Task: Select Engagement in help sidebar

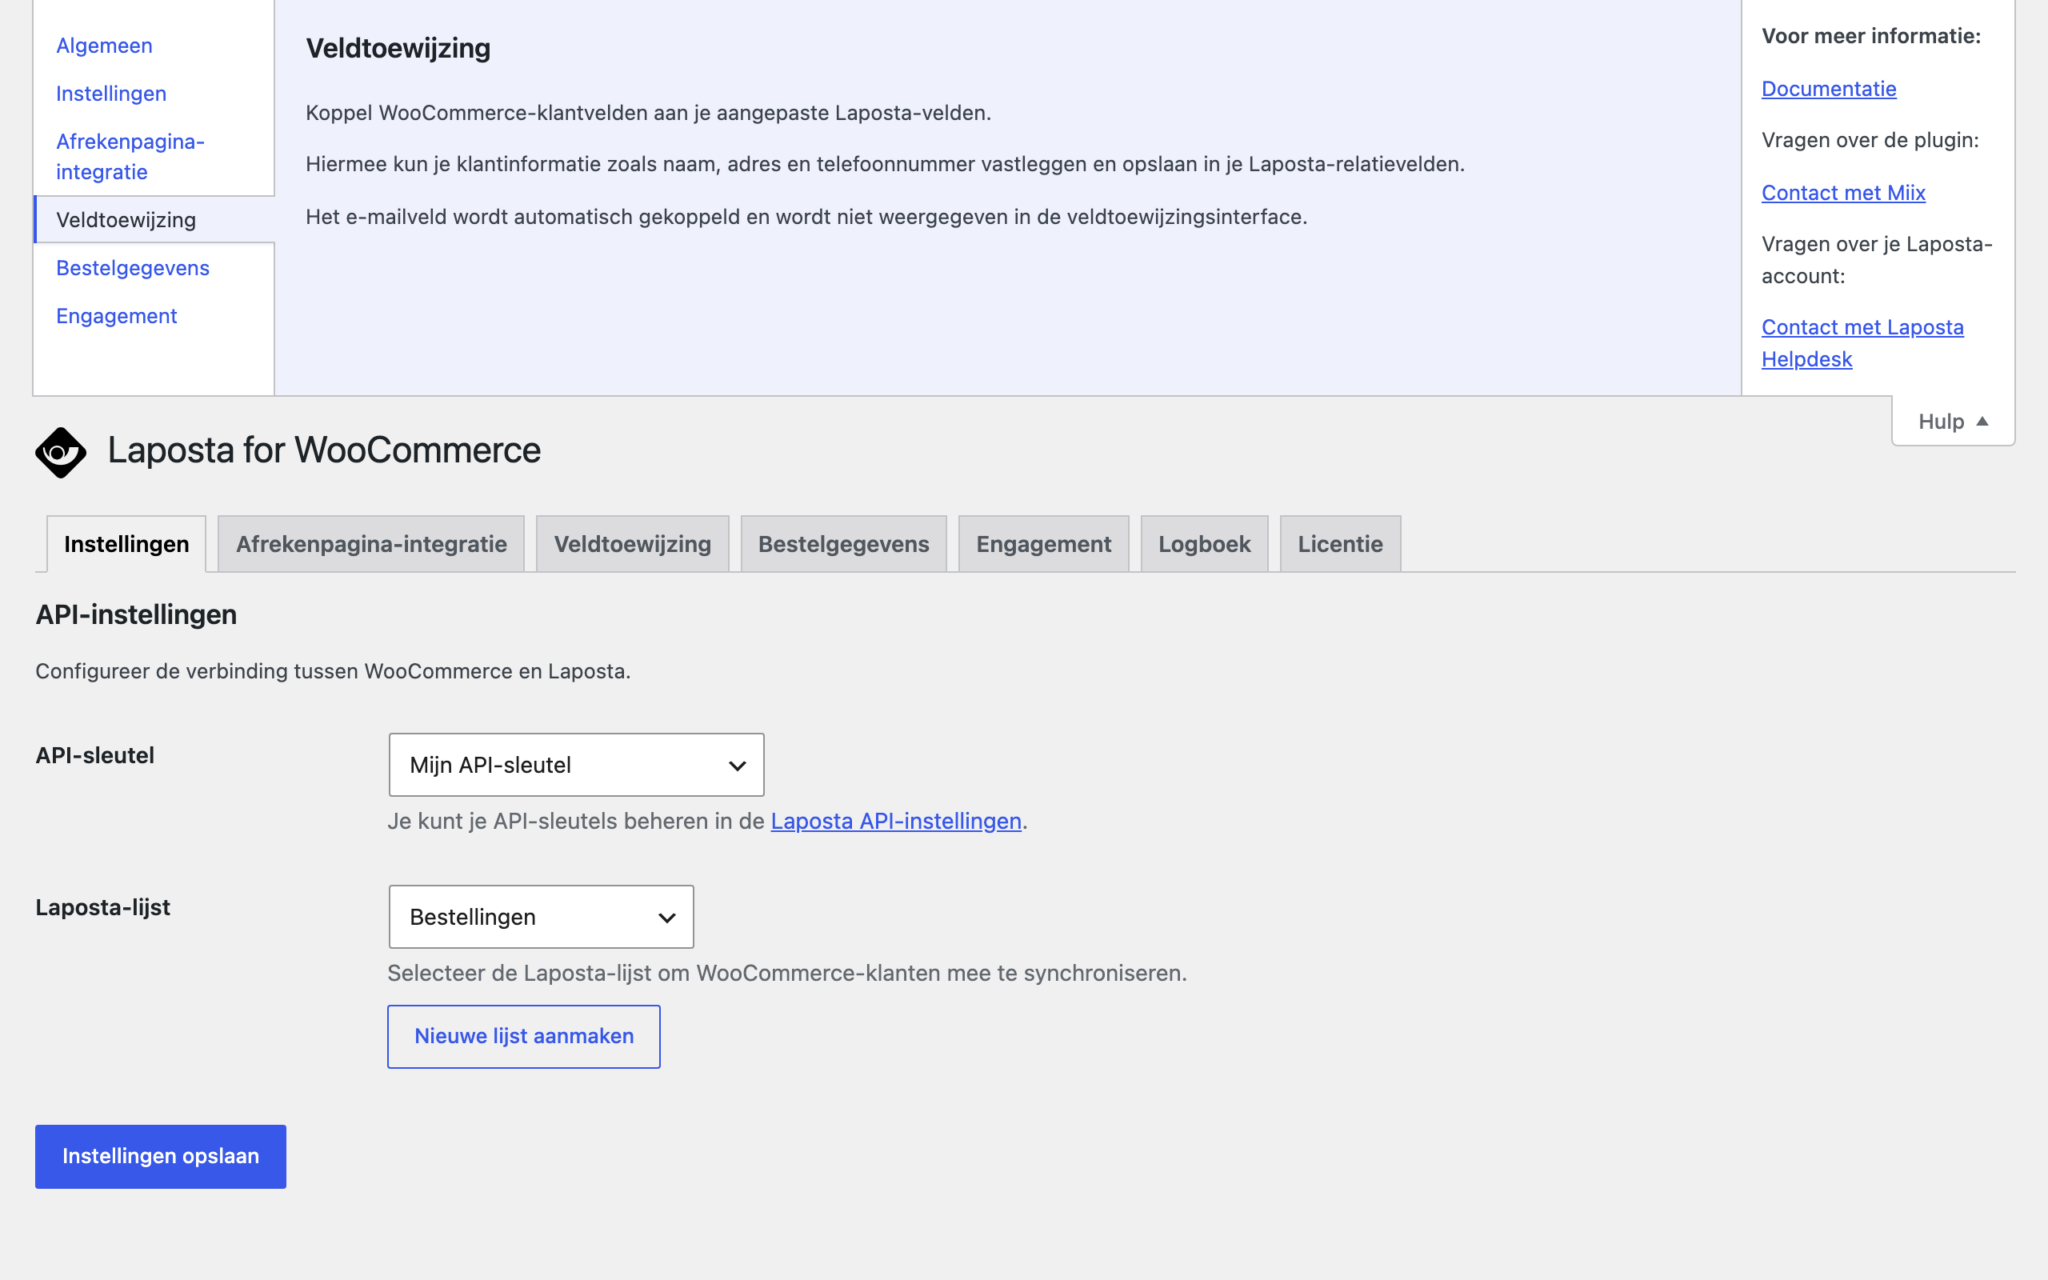Action: [116, 316]
